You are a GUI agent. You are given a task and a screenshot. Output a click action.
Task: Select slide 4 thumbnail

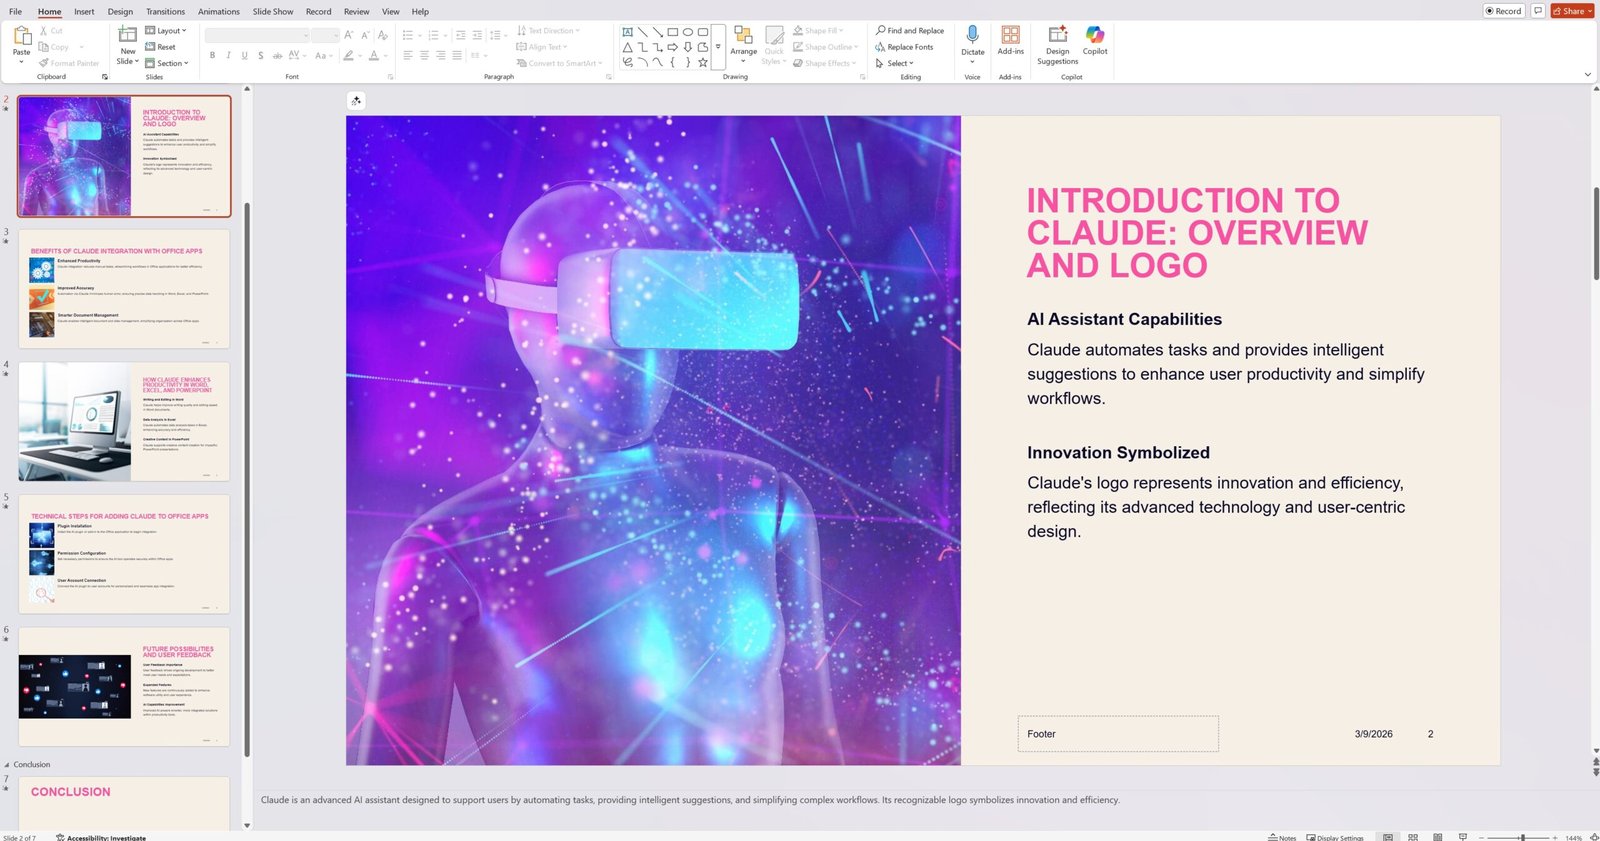pyautogui.click(x=124, y=421)
